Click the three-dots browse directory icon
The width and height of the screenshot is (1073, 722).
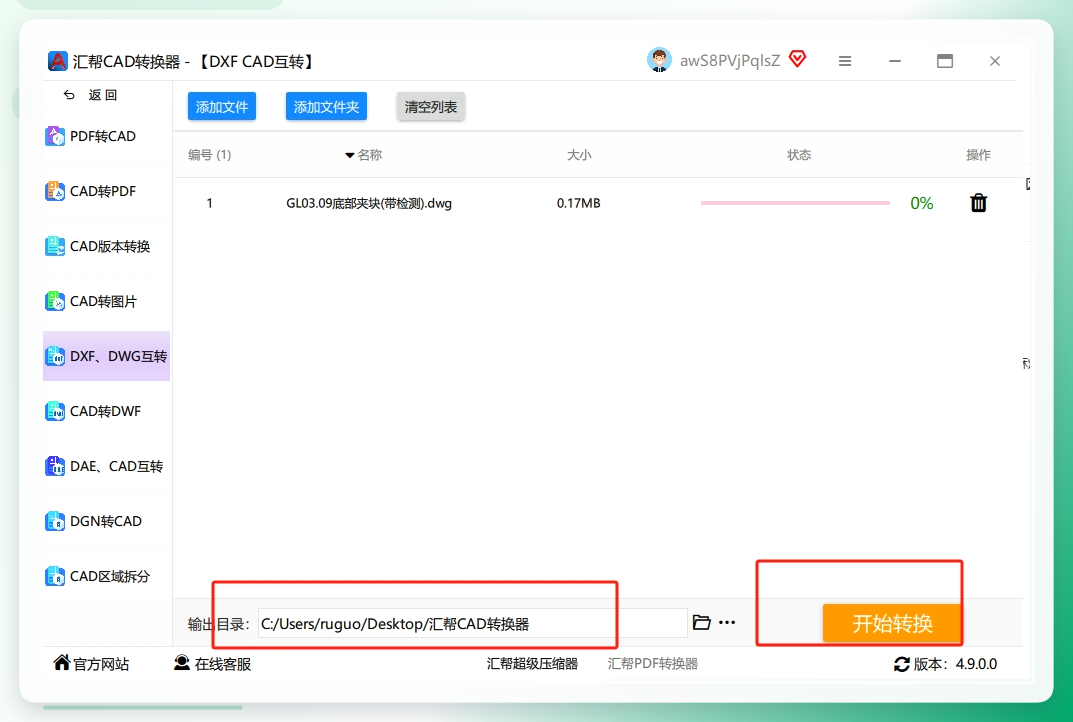coord(727,623)
